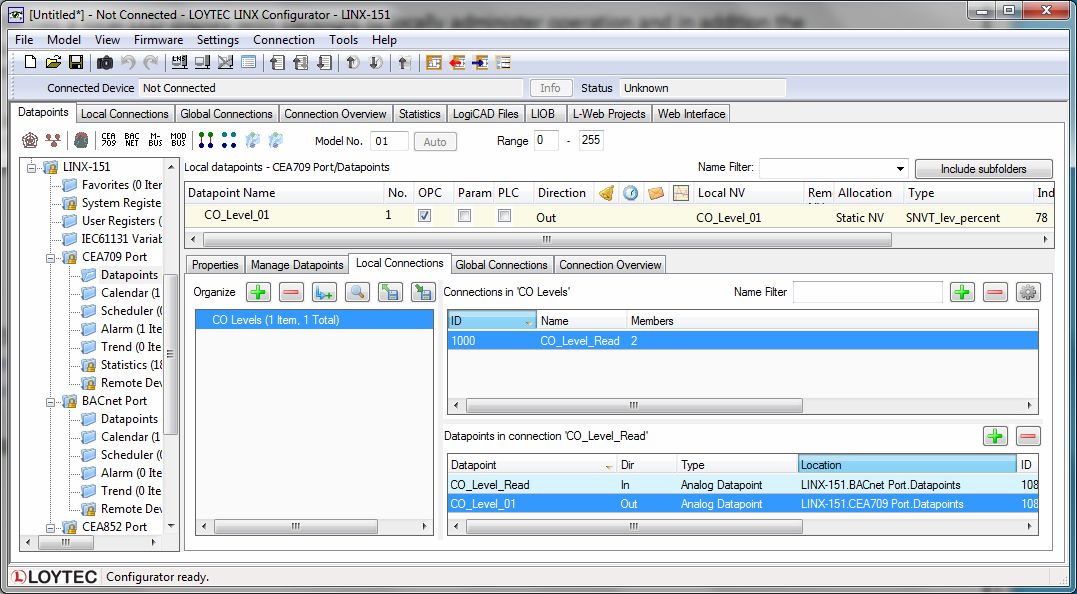Click the round up-arrow toolbar icon

[352, 62]
